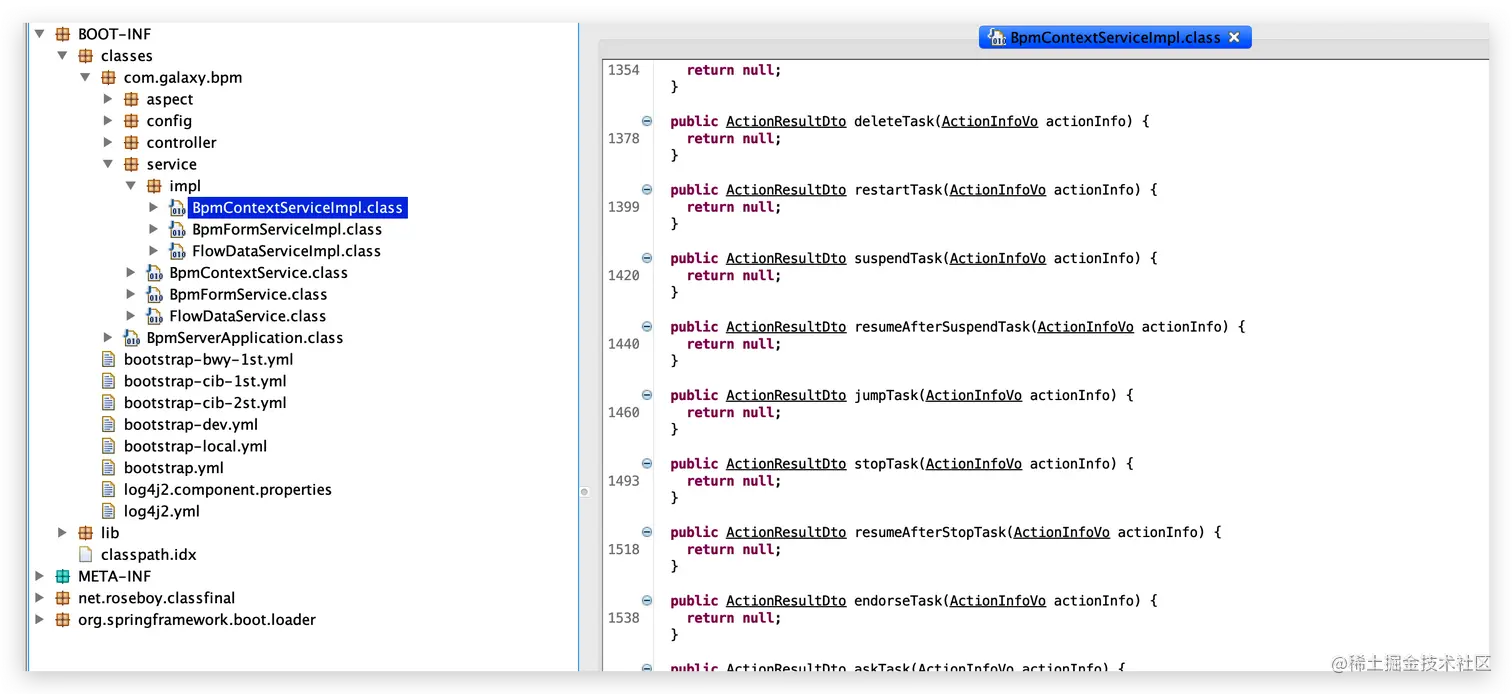Screen dimensions: 1512x694
Task: Collapse the com.galaxy.bpm package
Action: pyautogui.click(x=86, y=78)
